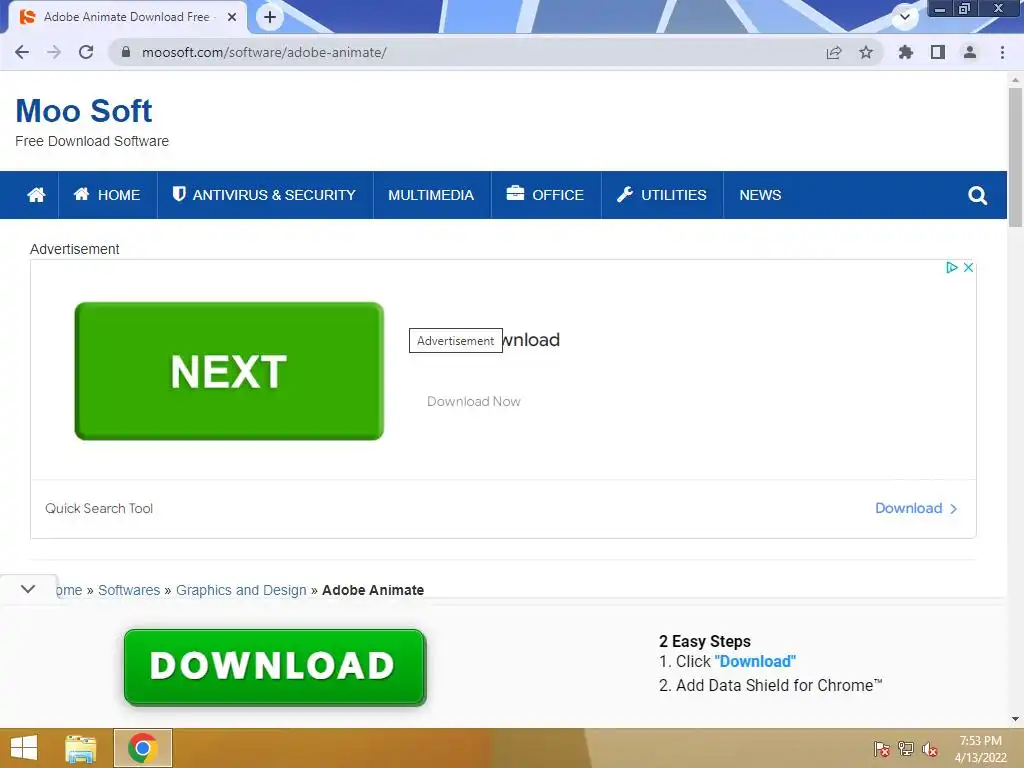1024x768 pixels.
Task: Share this page via the share icon
Action: pos(834,52)
